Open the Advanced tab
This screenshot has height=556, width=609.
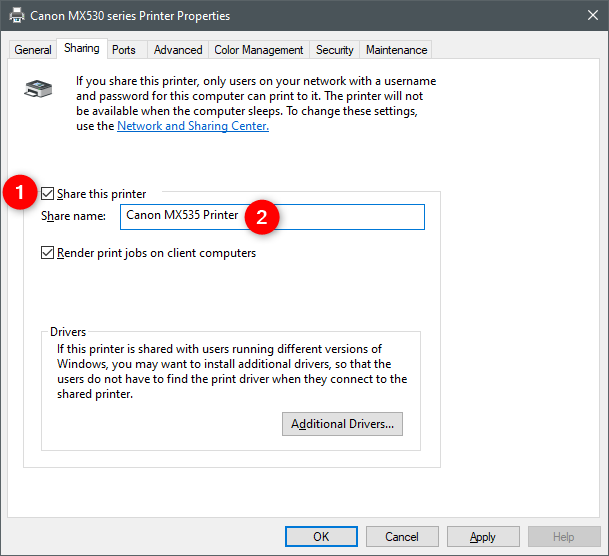tap(178, 50)
